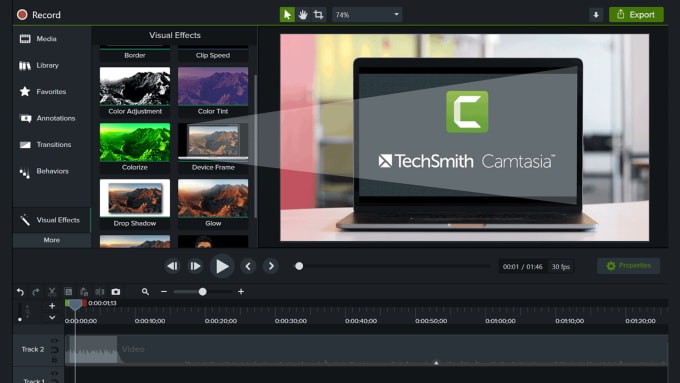Image resolution: width=680 pixels, height=383 pixels.
Task: Select the arrow edit mode tool
Action: 287,15
